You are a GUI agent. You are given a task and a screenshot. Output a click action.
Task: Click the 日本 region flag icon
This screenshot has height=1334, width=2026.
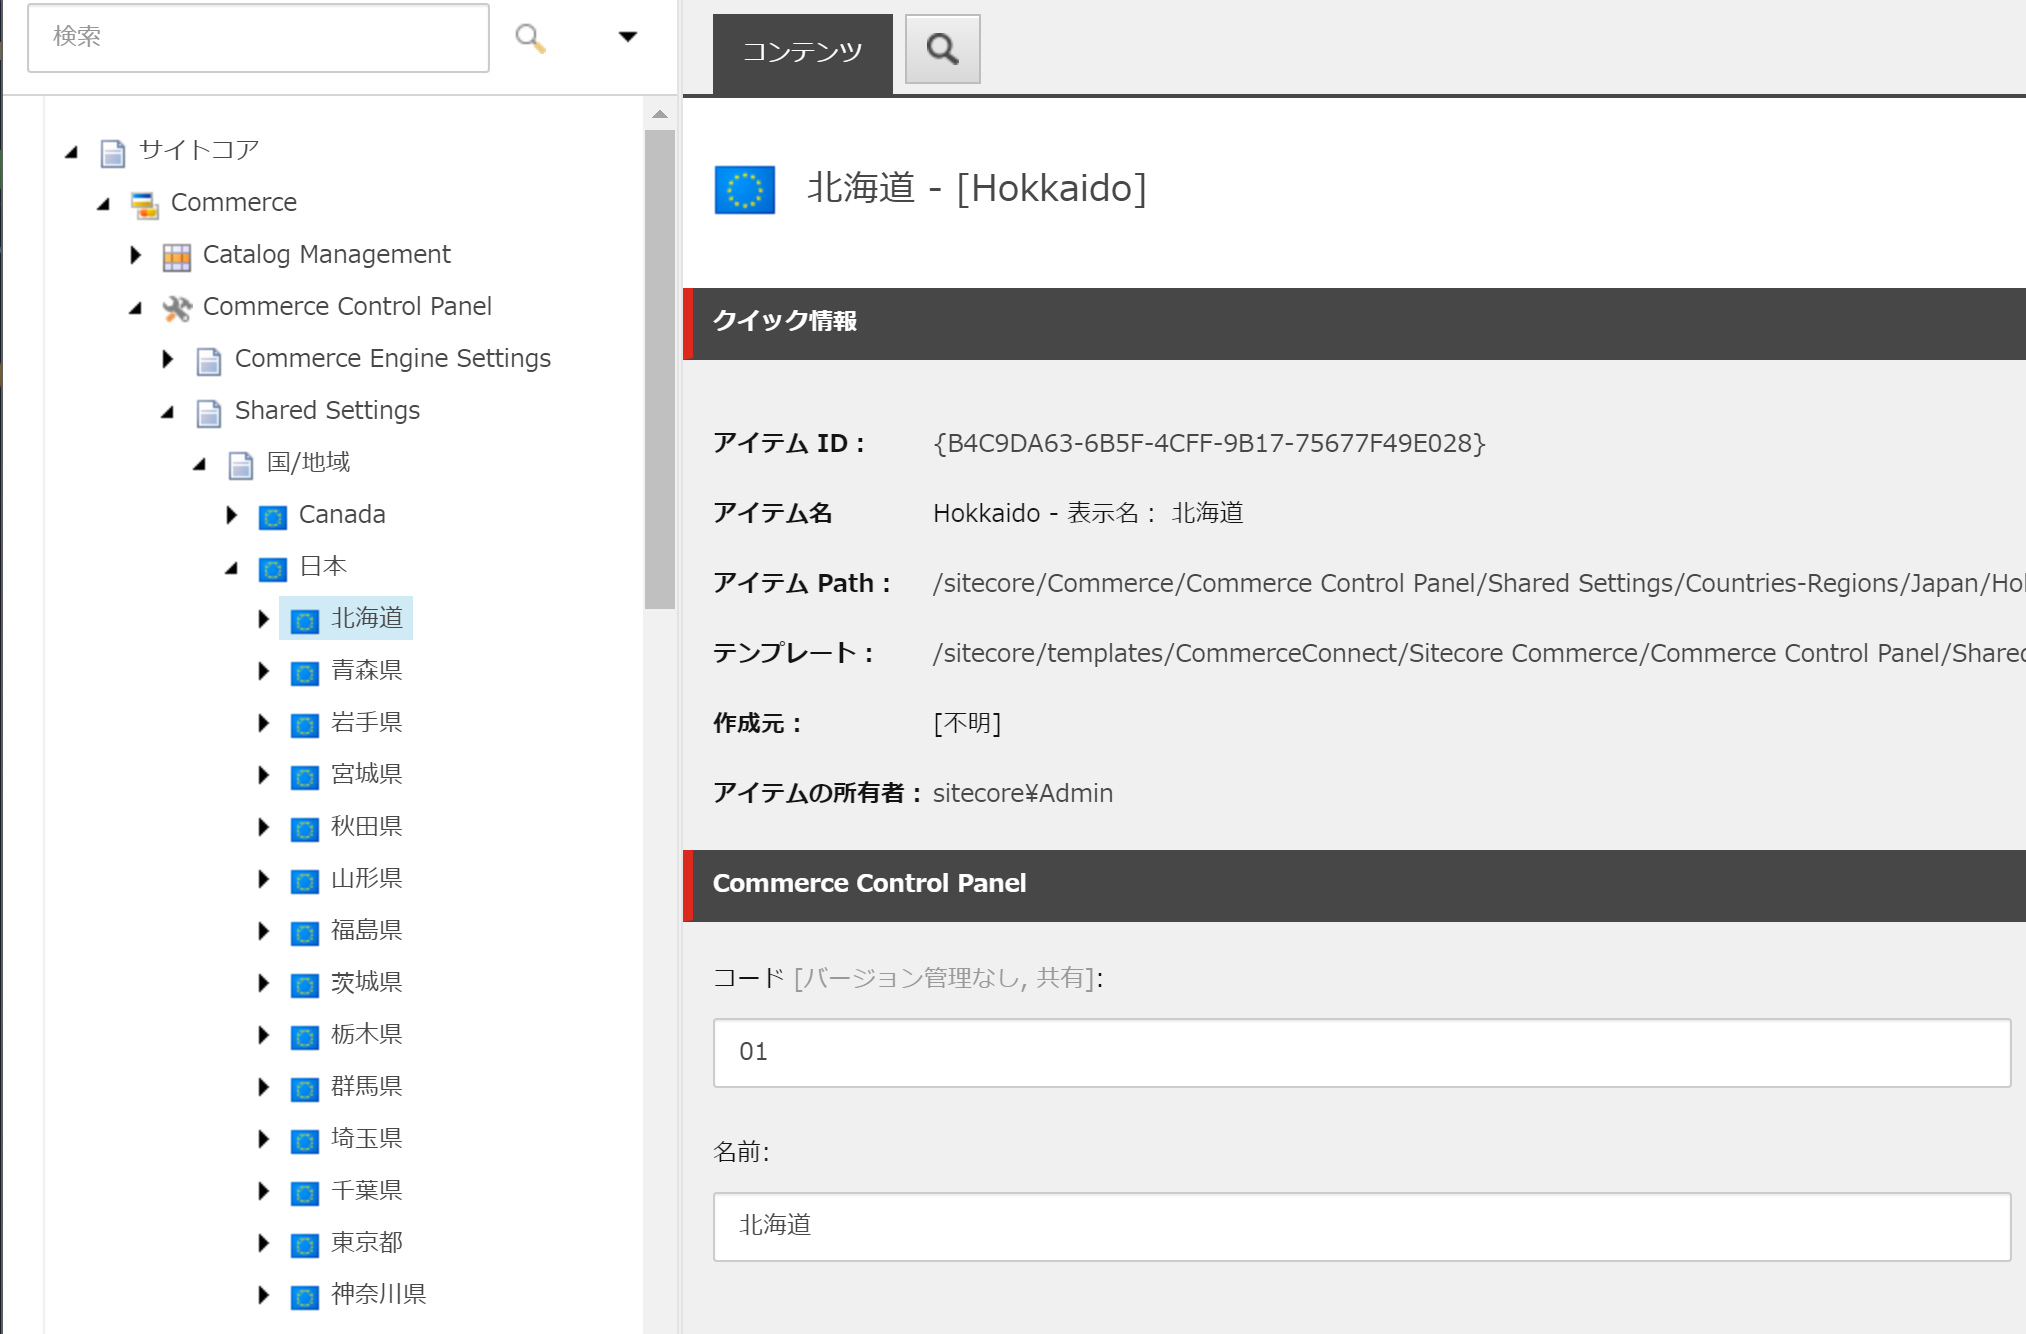tap(271, 566)
